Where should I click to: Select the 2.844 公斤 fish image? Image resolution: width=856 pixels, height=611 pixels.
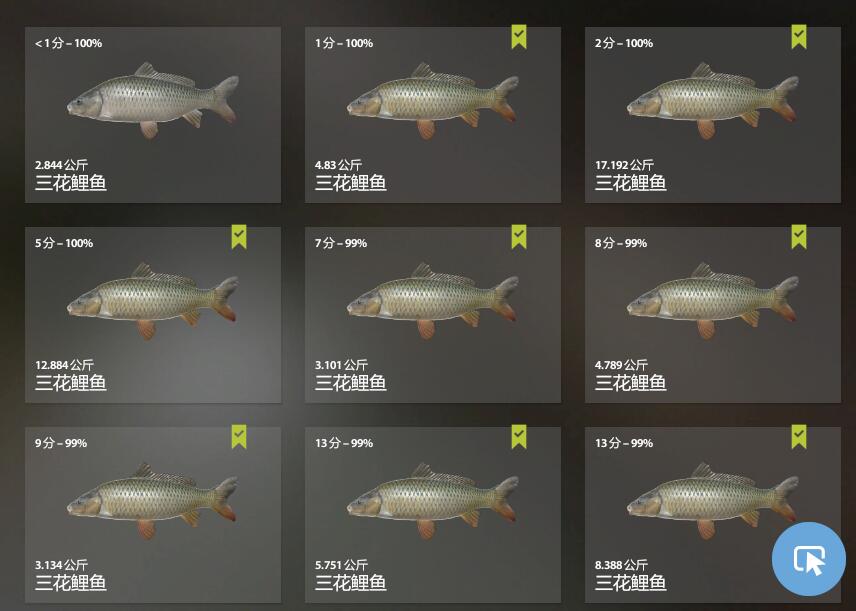pos(153,100)
